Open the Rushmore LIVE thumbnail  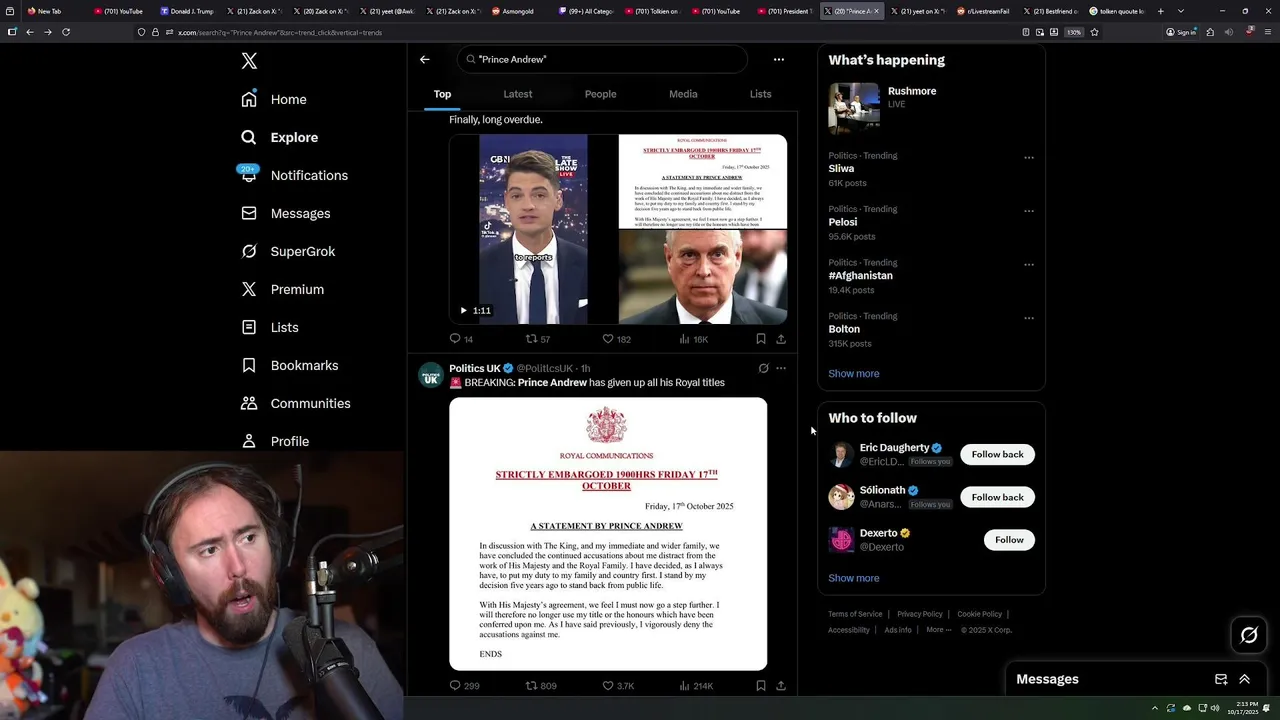[853, 108]
